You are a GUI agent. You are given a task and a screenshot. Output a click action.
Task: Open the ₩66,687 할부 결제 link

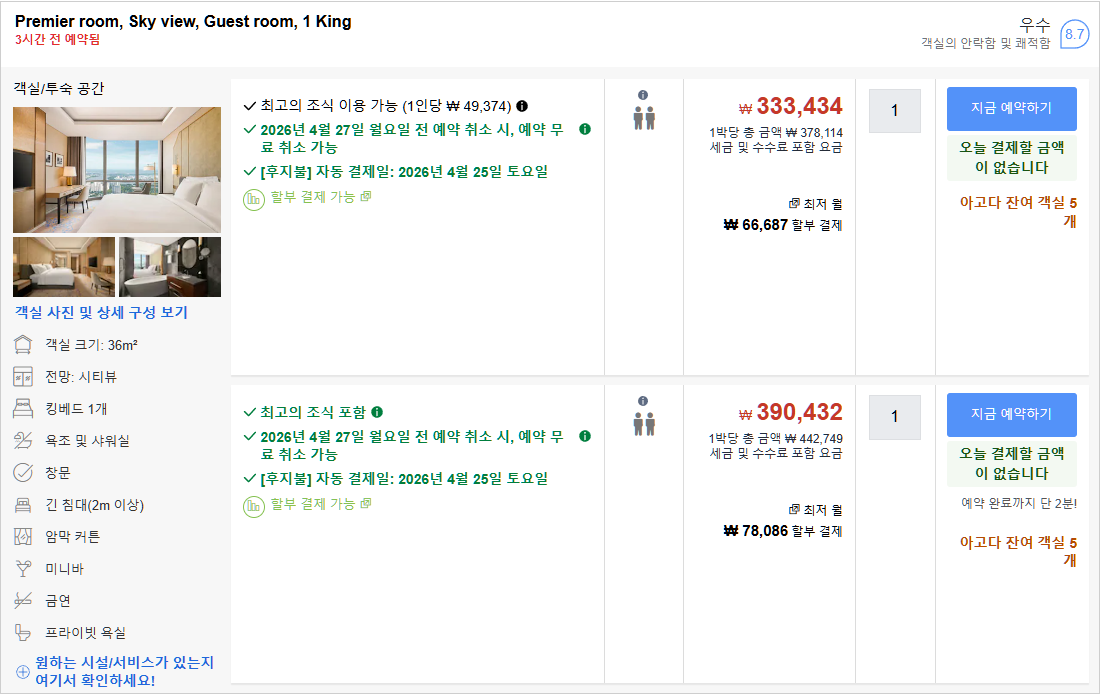point(783,225)
